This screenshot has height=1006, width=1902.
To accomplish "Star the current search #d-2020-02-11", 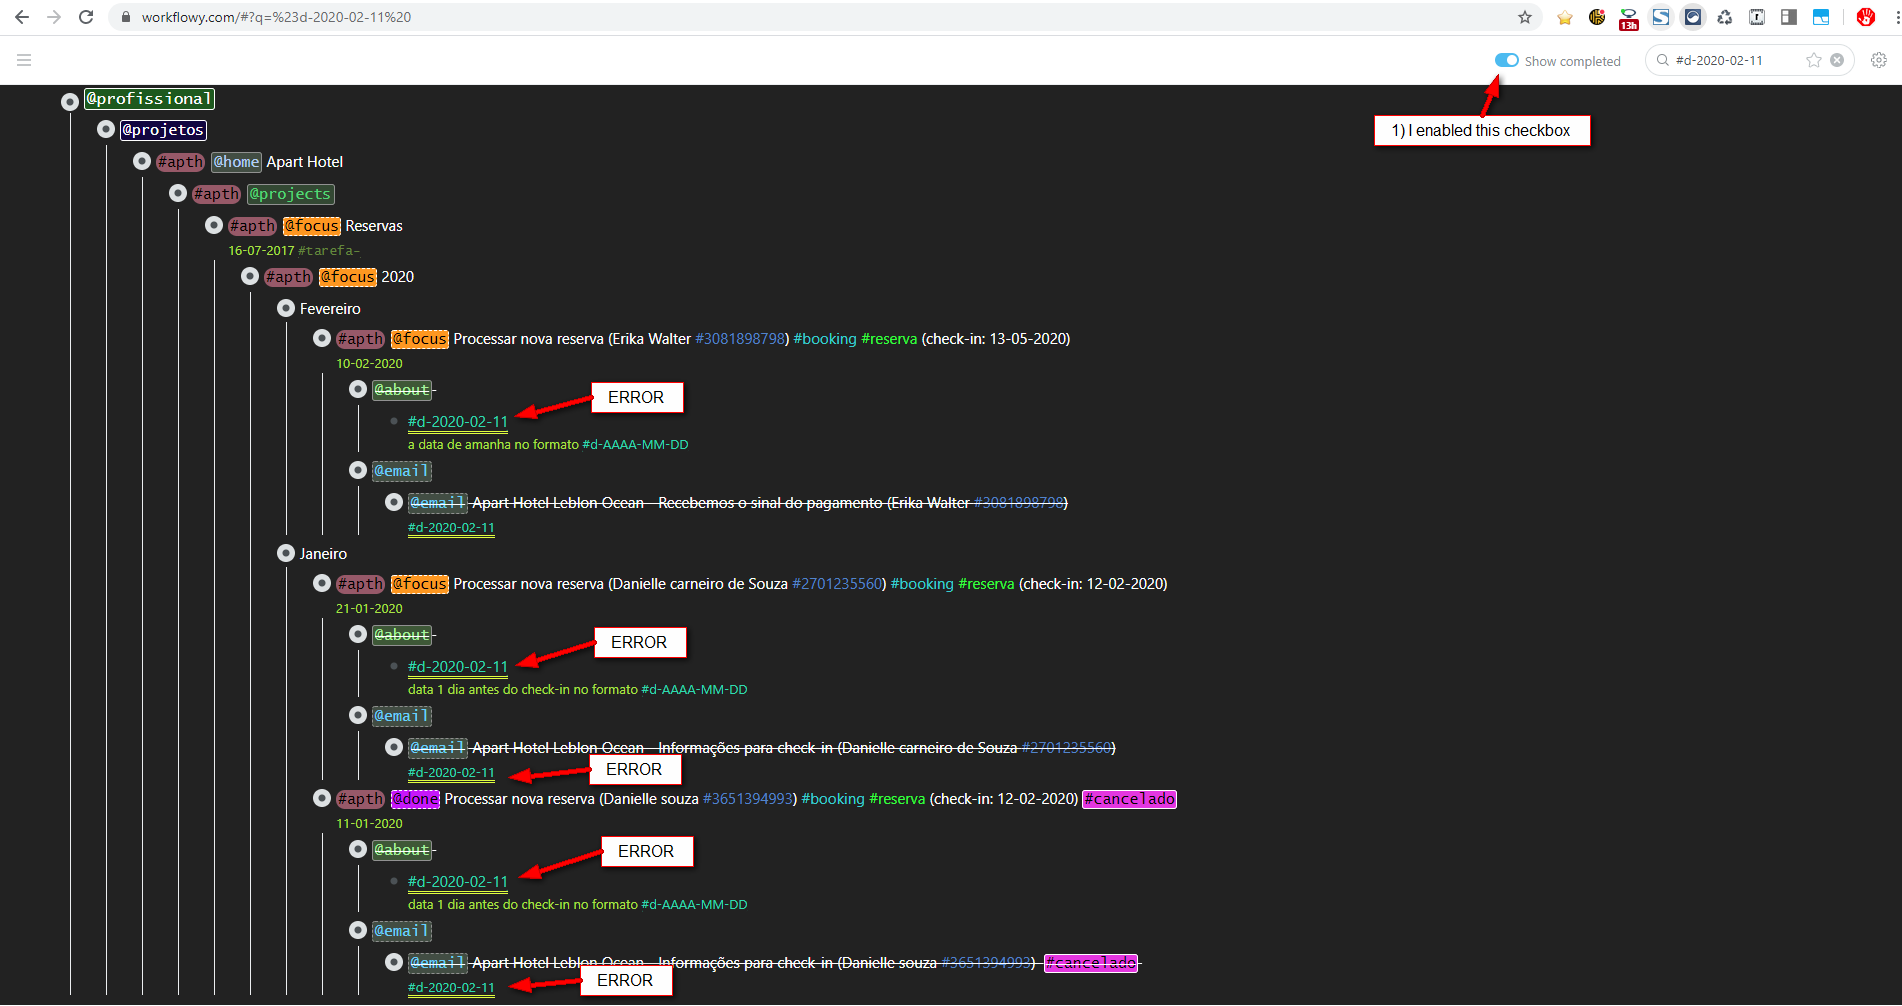I will [1814, 60].
